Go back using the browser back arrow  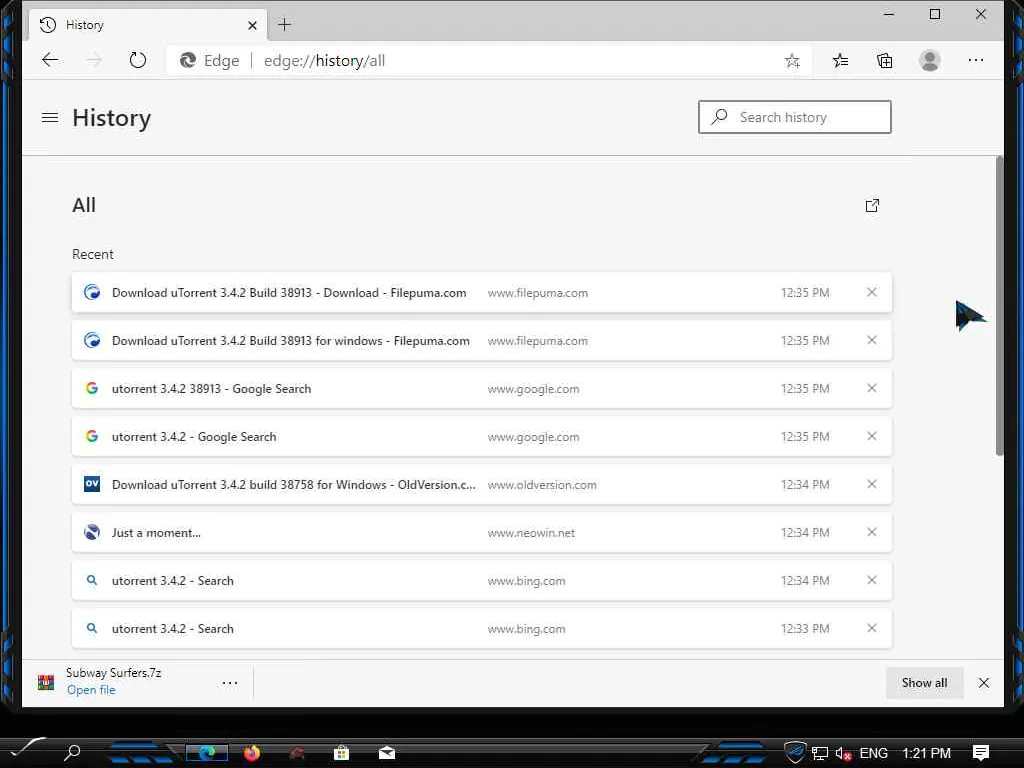[50, 60]
